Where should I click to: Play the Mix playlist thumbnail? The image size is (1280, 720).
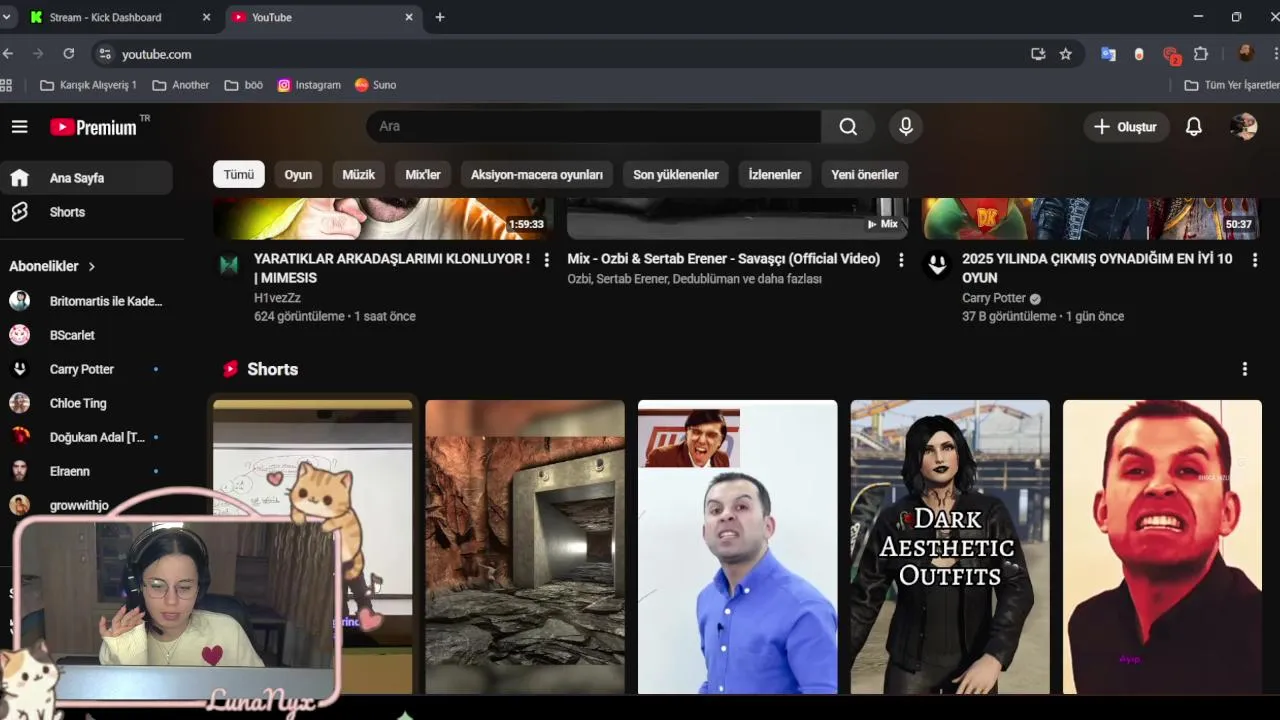click(738, 218)
